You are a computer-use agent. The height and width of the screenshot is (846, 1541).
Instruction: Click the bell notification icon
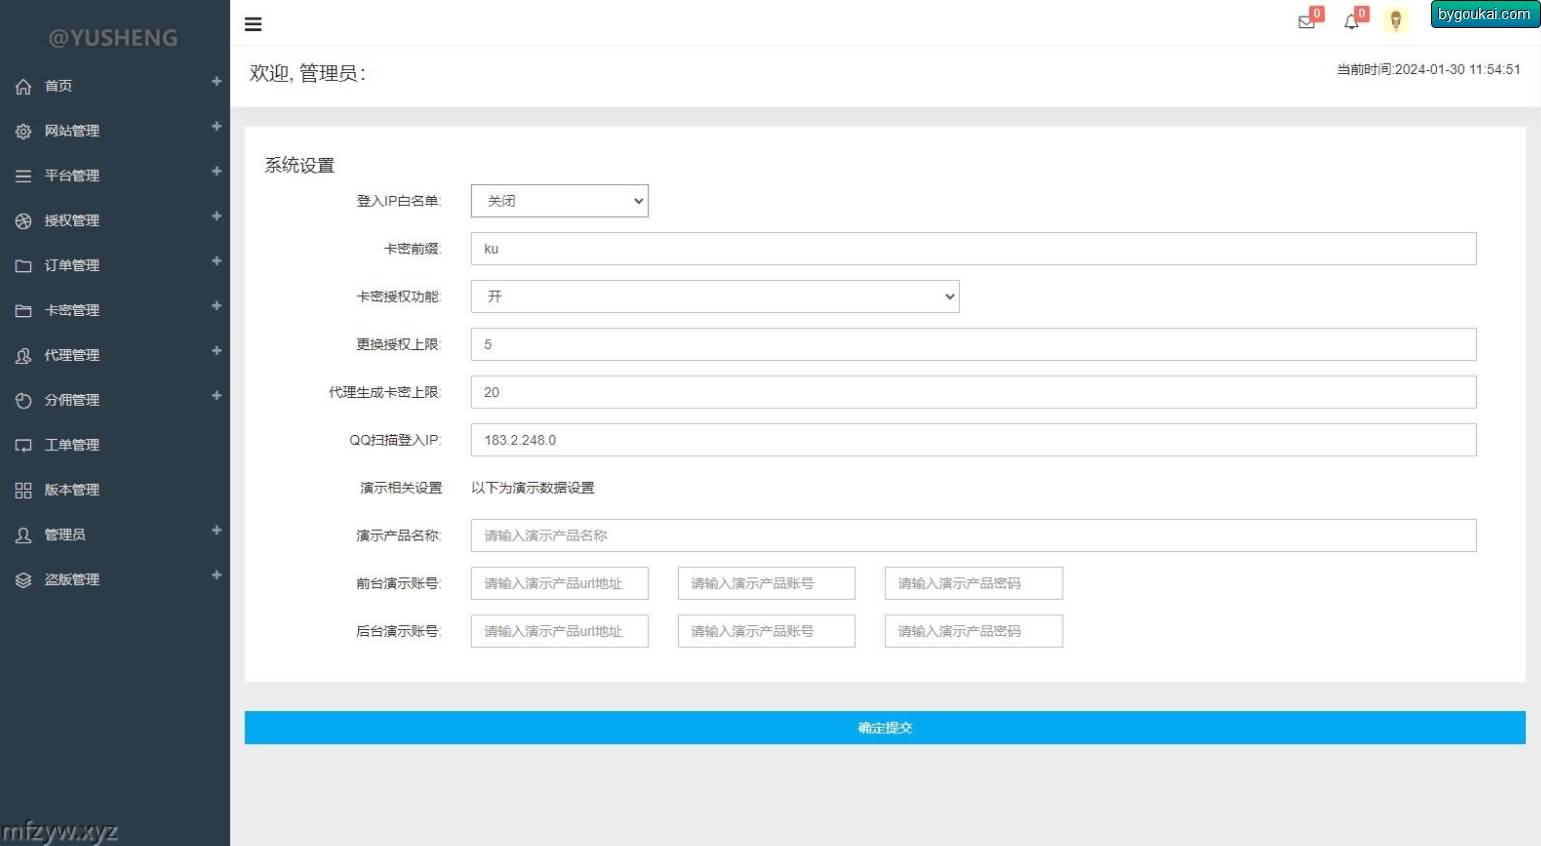(1351, 22)
